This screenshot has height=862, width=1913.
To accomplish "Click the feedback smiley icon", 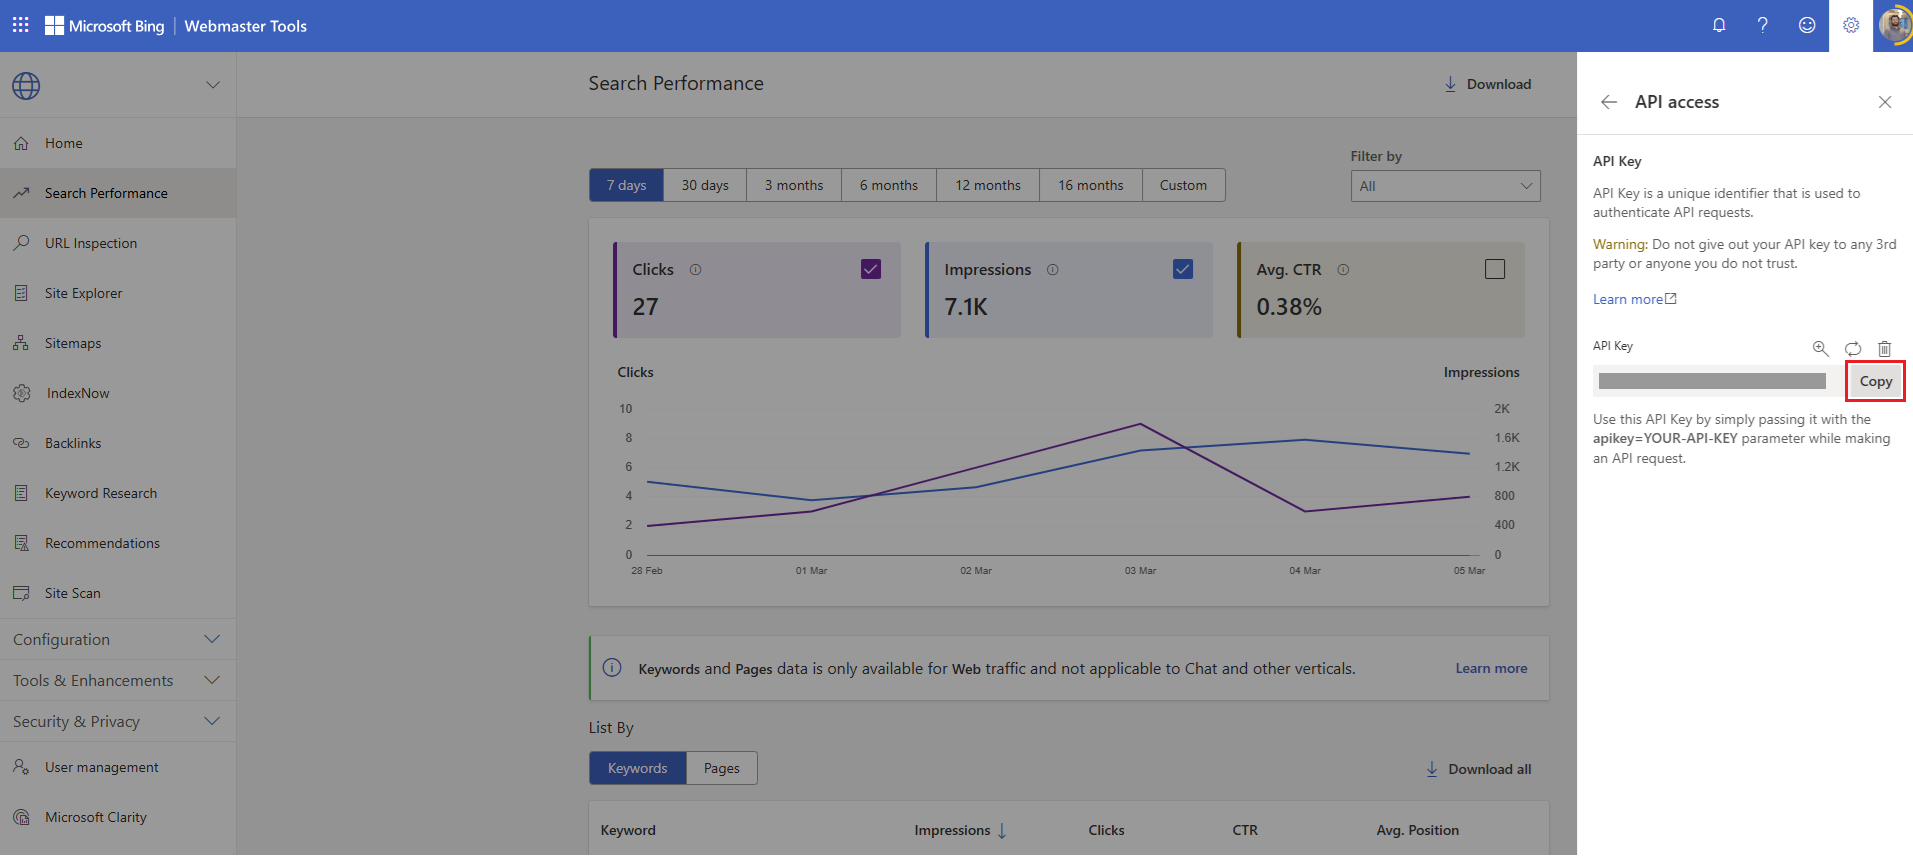I will tap(1807, 25).
